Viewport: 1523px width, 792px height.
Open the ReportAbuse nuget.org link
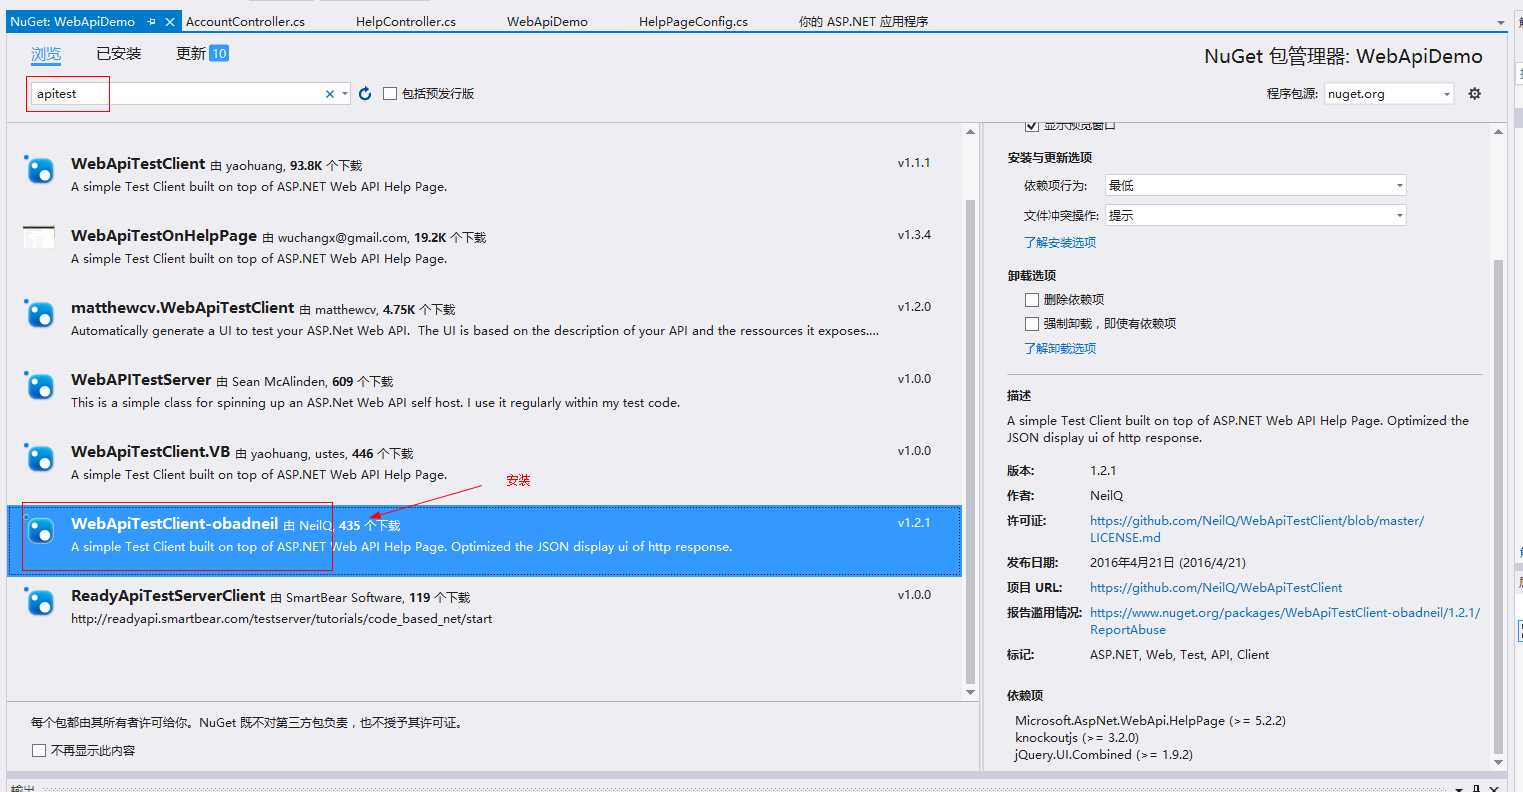coord(1285,621)
